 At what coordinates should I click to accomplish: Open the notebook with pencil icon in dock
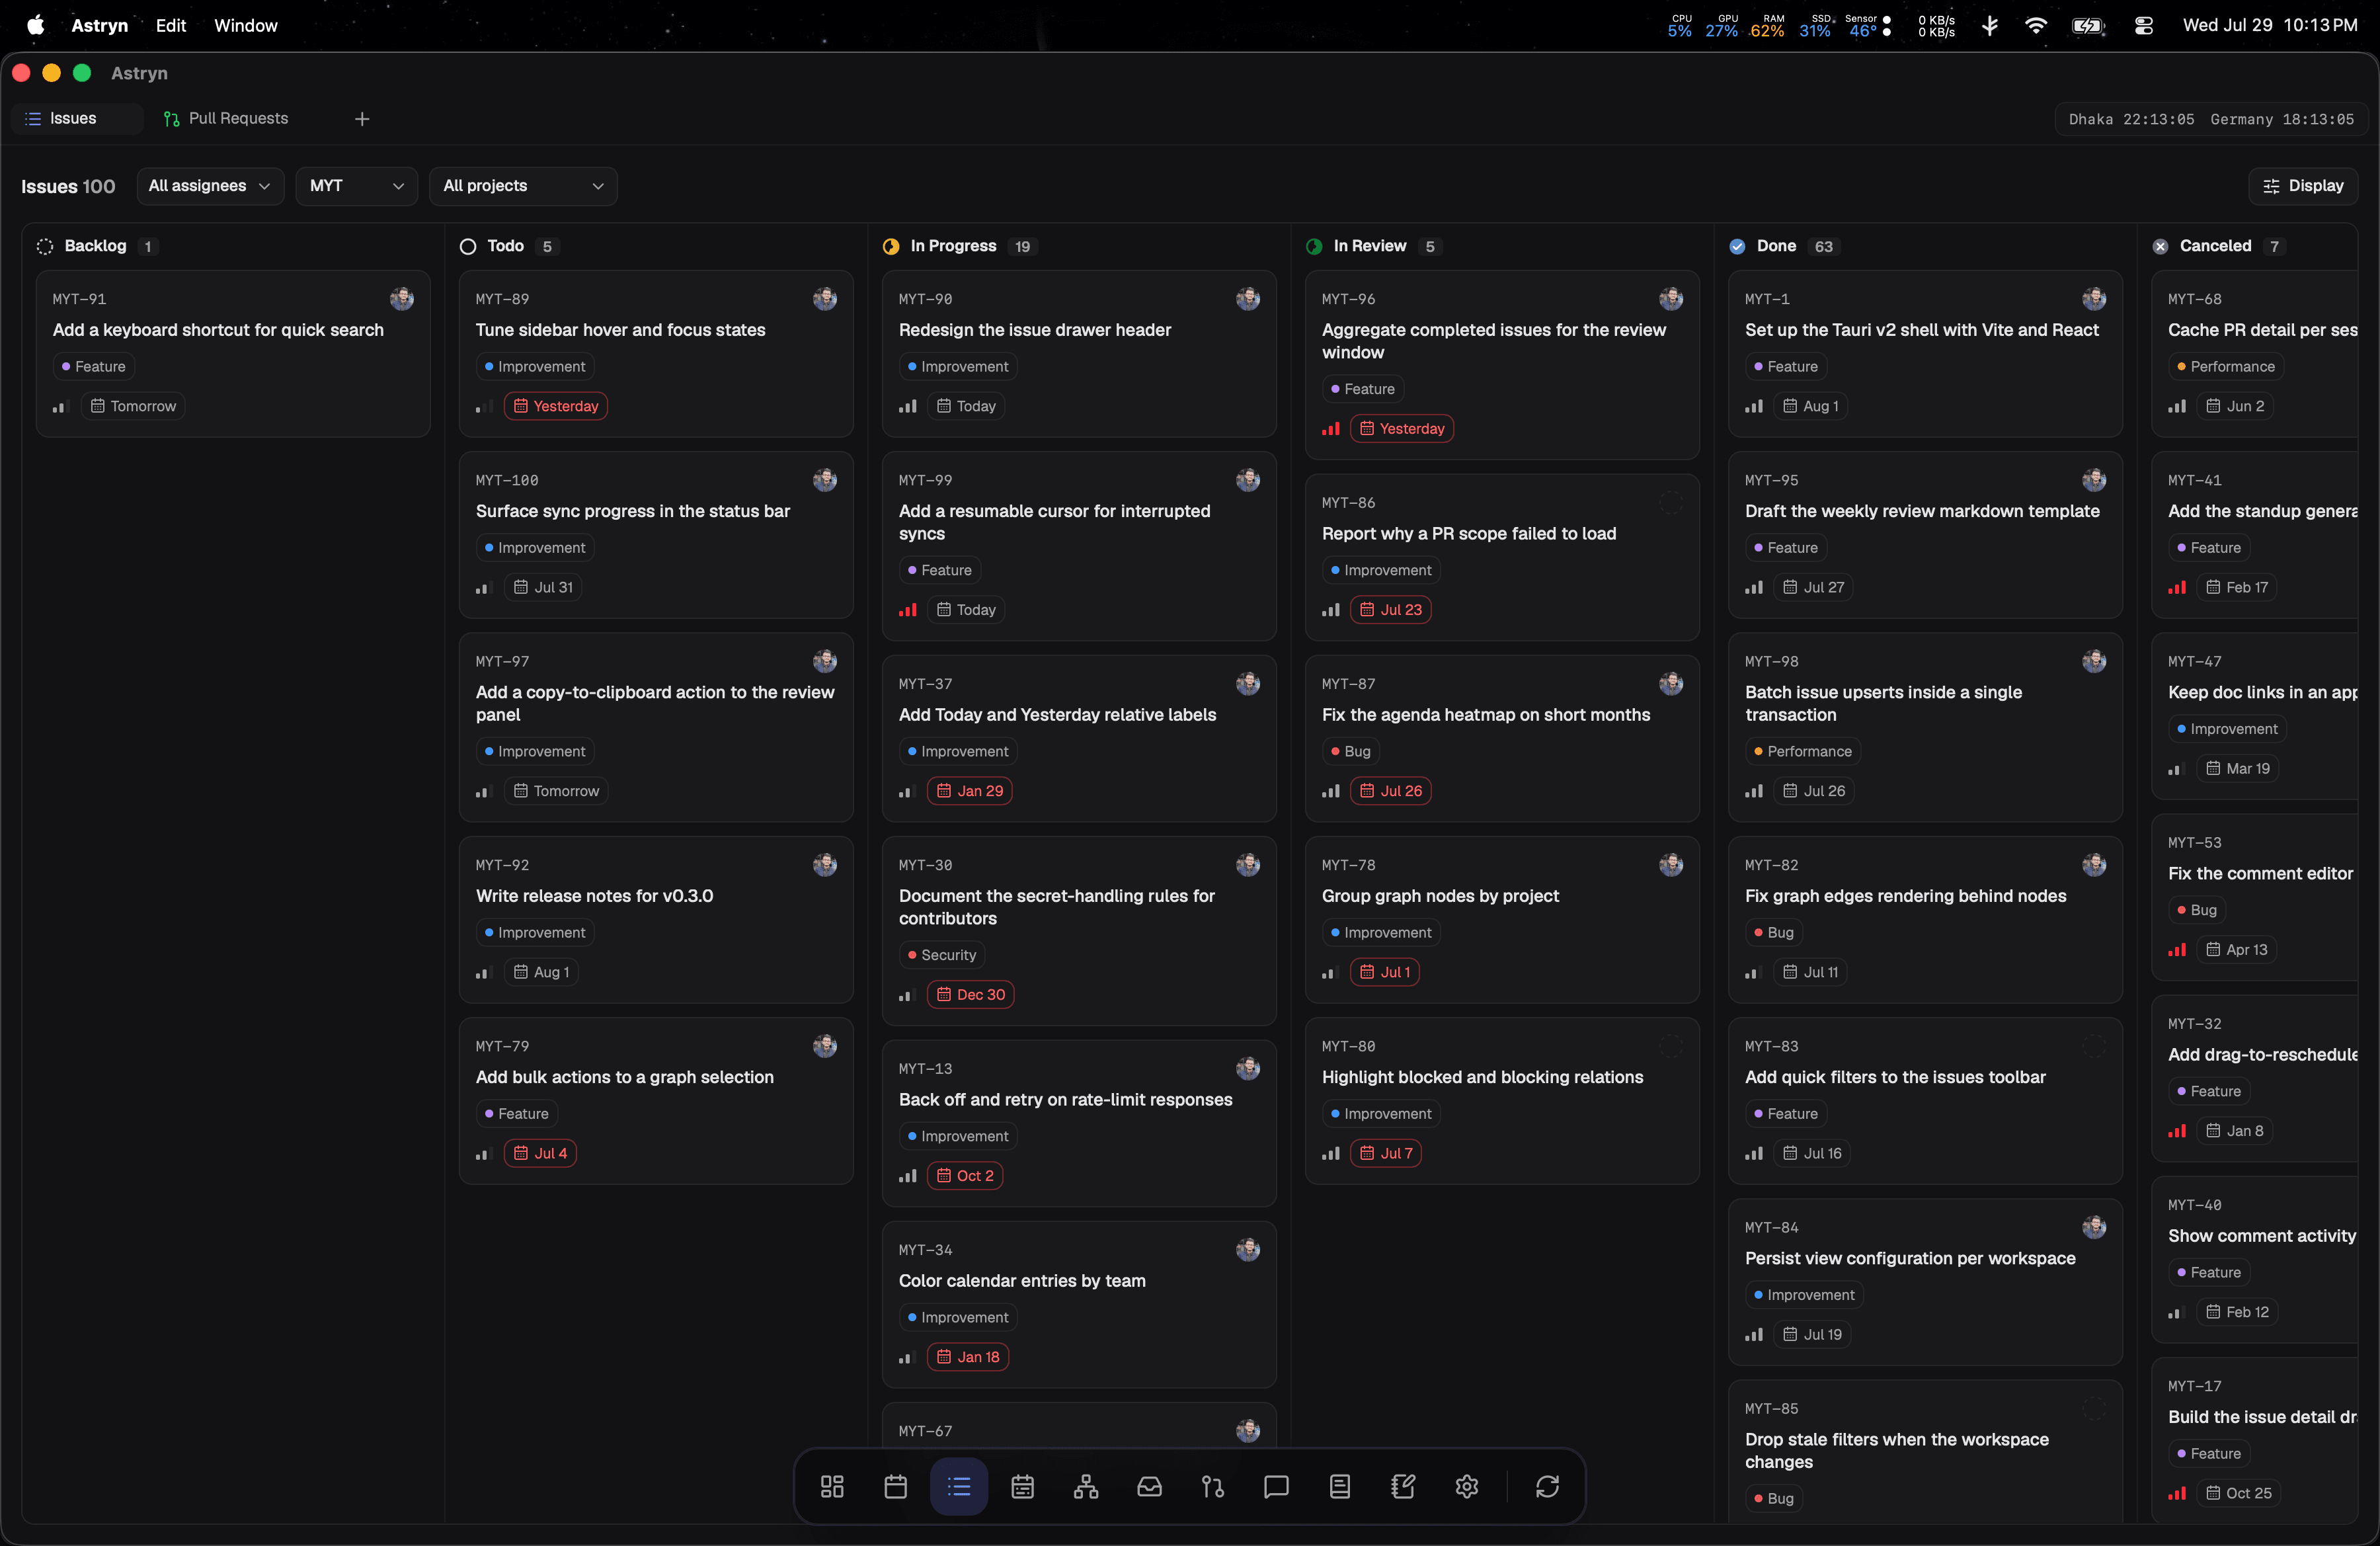pos(1403,1487)
